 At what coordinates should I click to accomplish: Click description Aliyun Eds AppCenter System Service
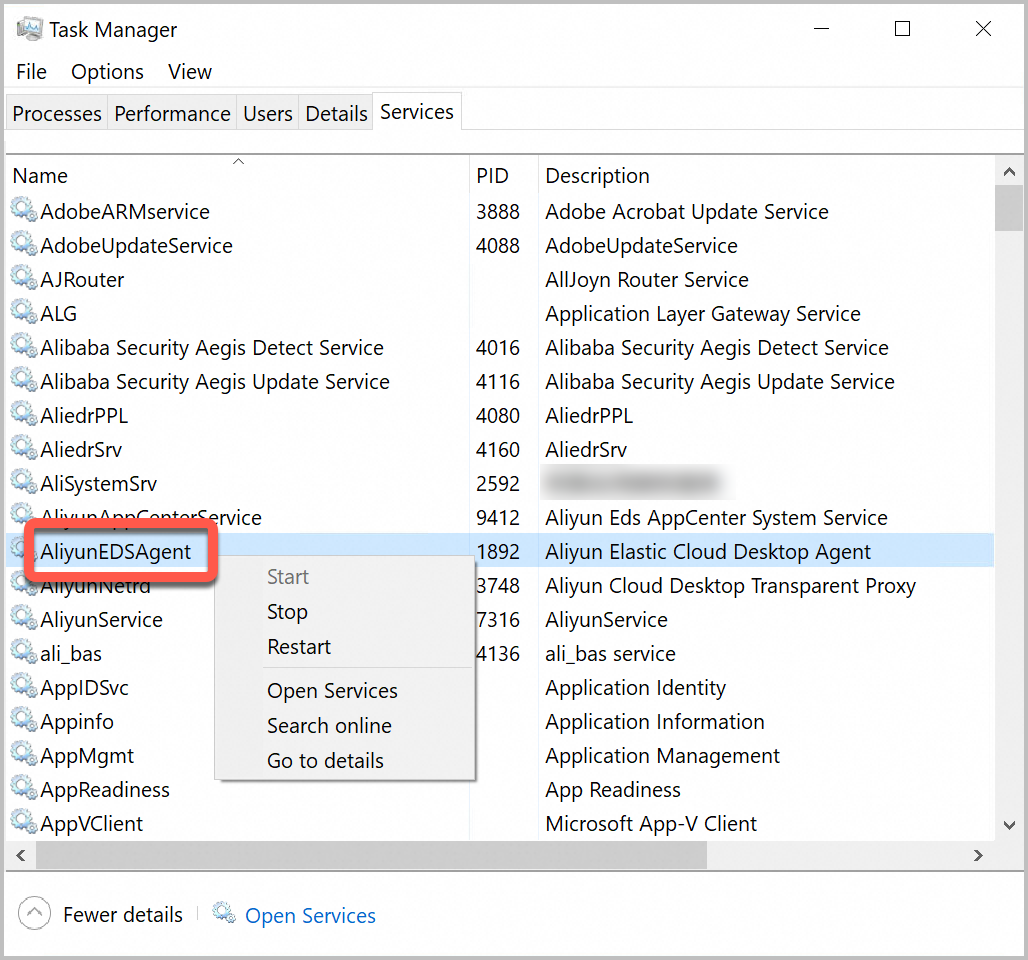(717, 518)
